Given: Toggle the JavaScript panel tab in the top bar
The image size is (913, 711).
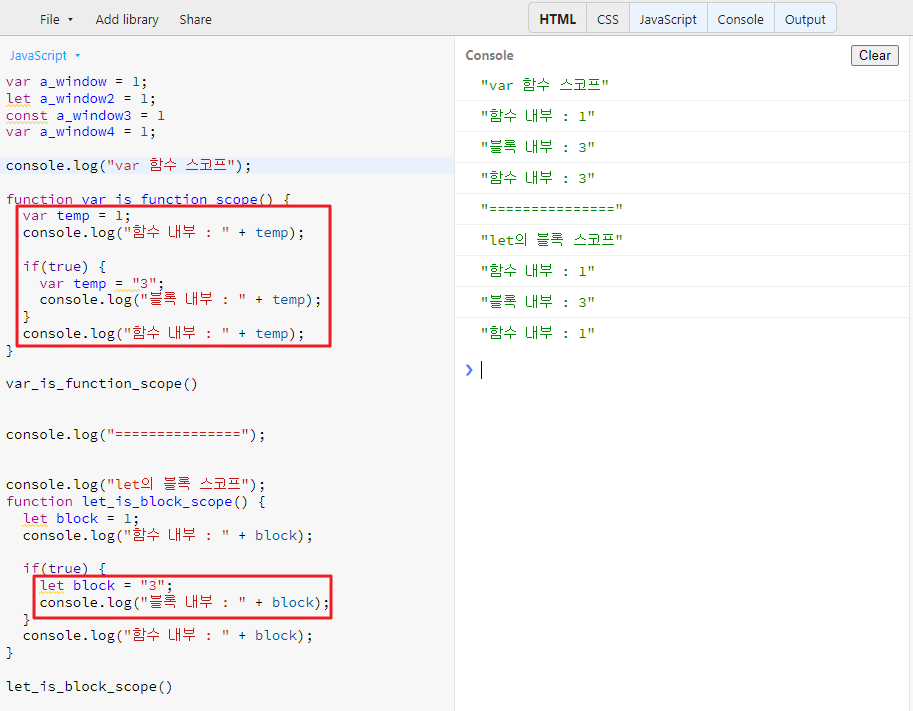Looking at the screenshot, I should click(x=668, y=19).
